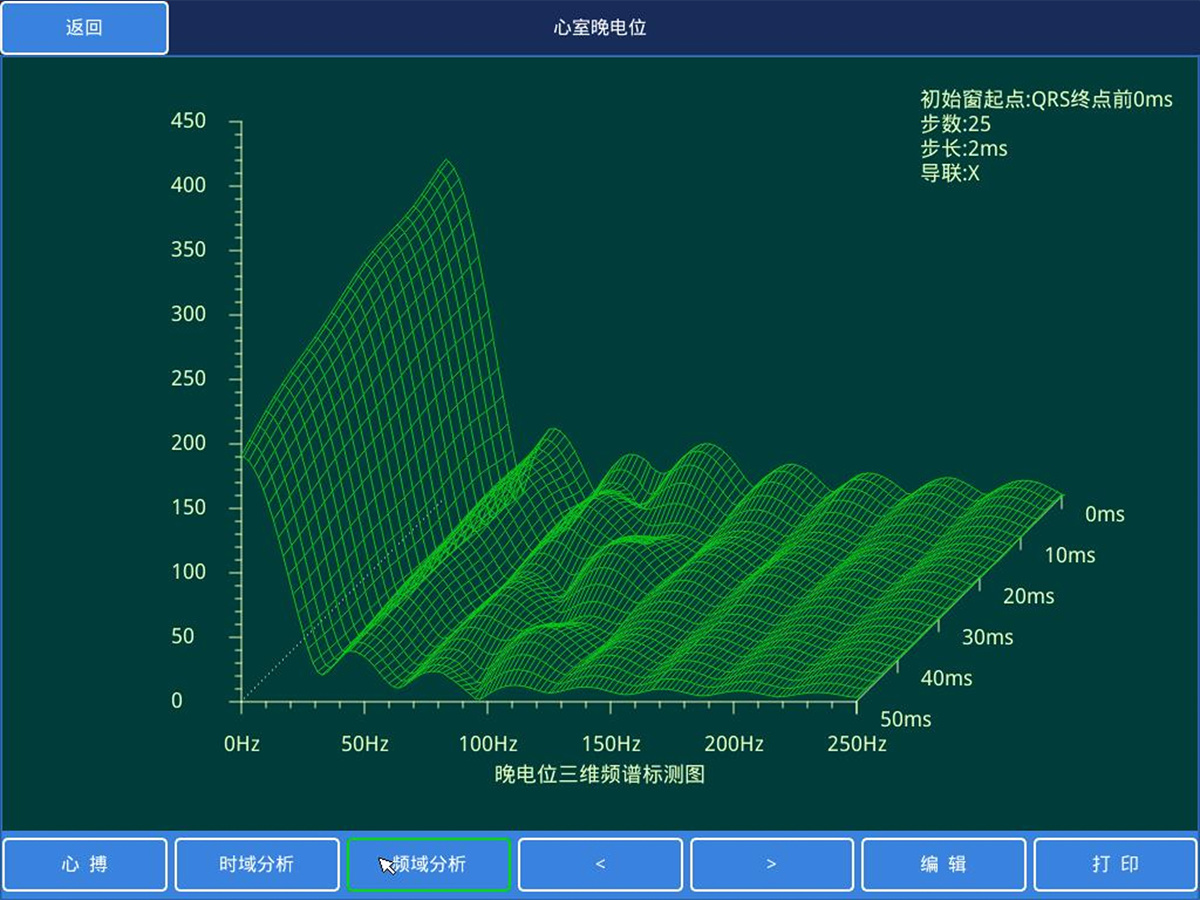Click the 0ms time axis label
Image resolution: width=1200 pixels, height=900 pixels.
coord(1104,514)
